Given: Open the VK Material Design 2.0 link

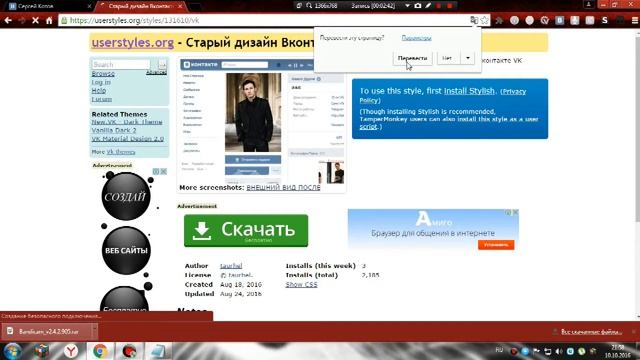Looking at the screenshot, I should [128, 139].
